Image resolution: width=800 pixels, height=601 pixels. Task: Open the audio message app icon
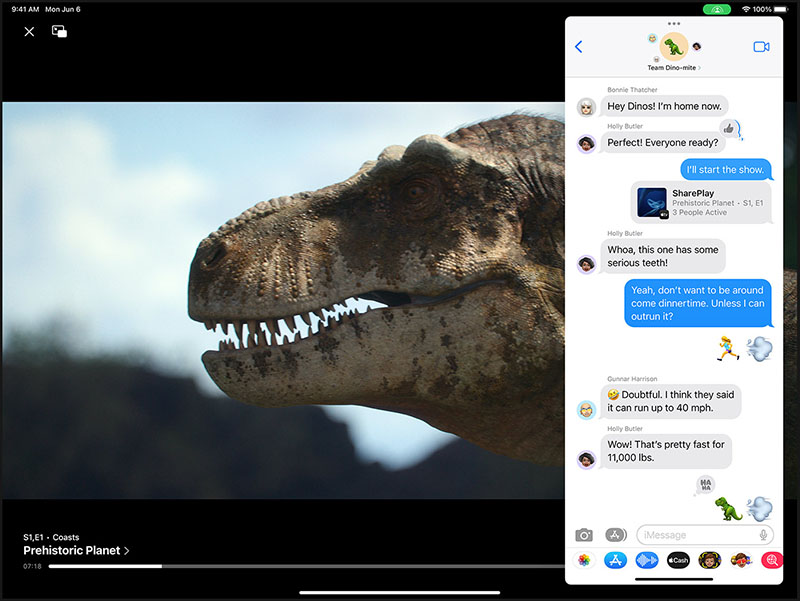click(x=646, y=560)
